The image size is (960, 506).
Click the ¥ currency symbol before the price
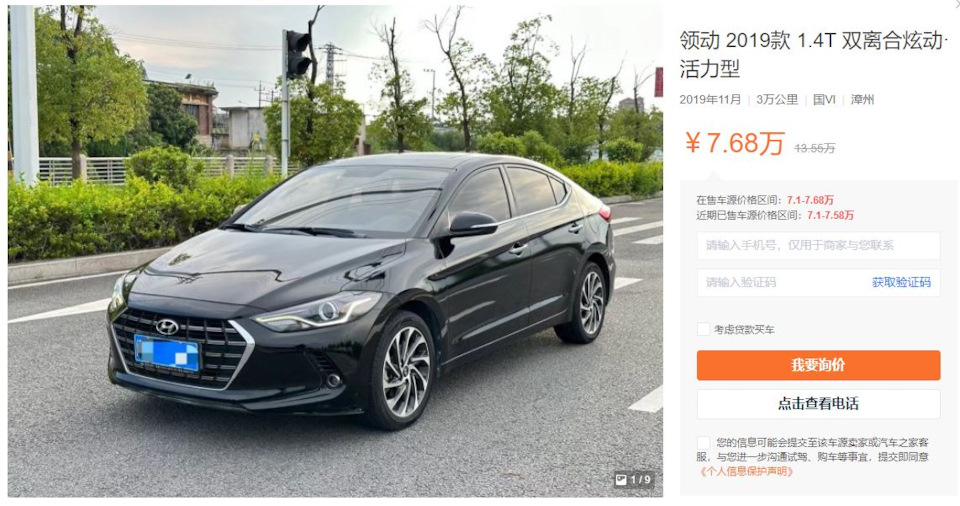[692, 143]
